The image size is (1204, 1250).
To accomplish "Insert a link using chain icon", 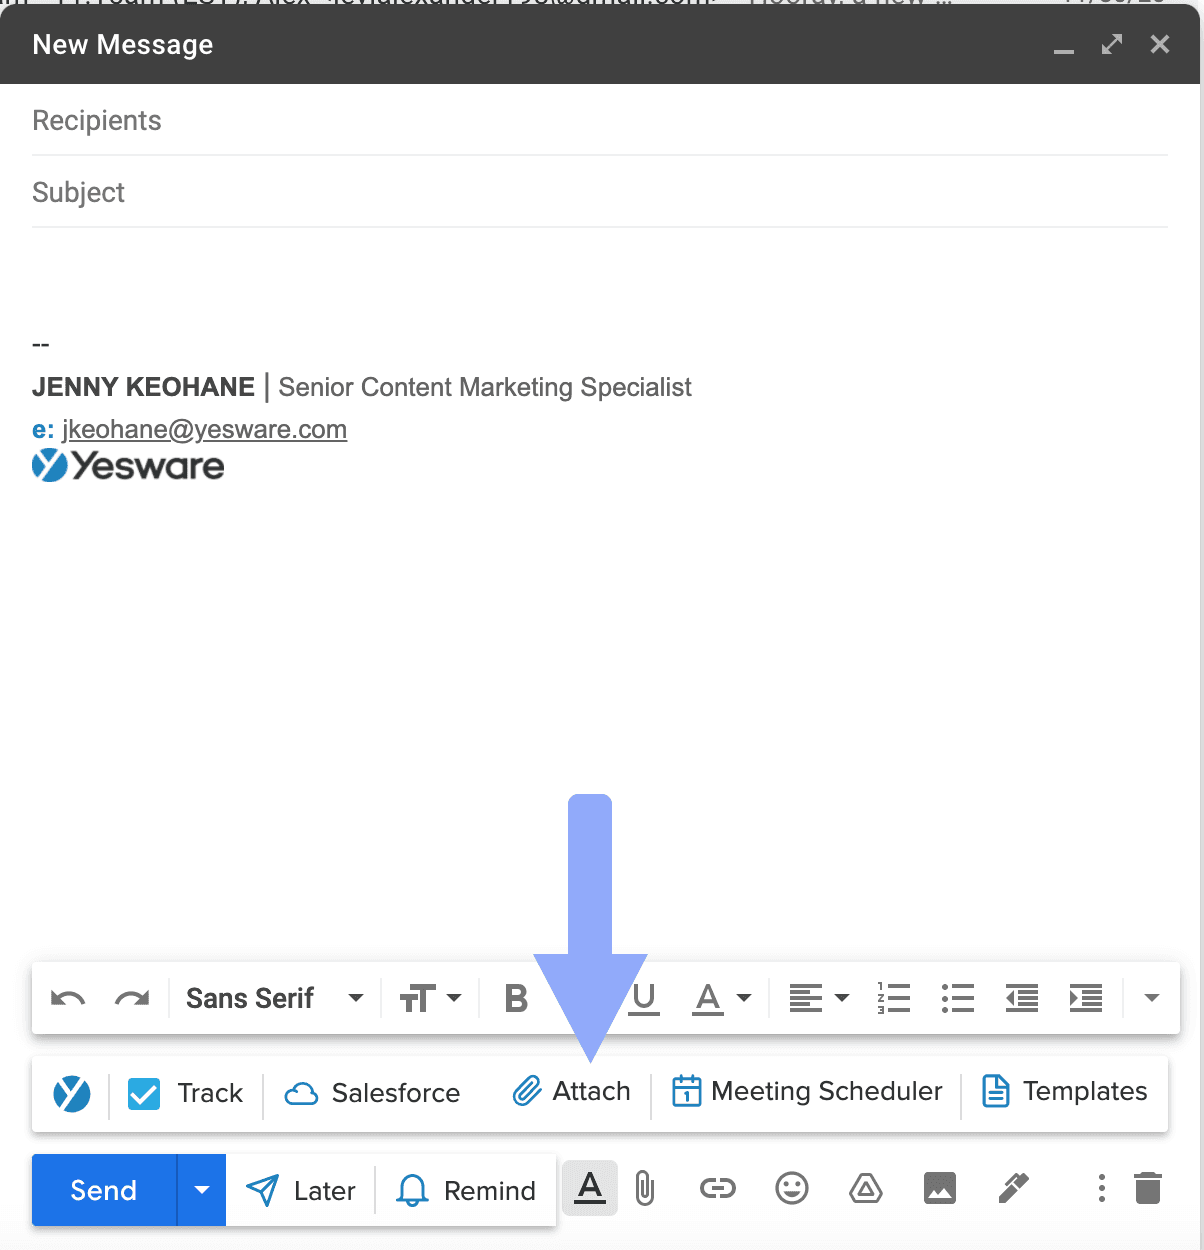I will (x=717, y=1189).
